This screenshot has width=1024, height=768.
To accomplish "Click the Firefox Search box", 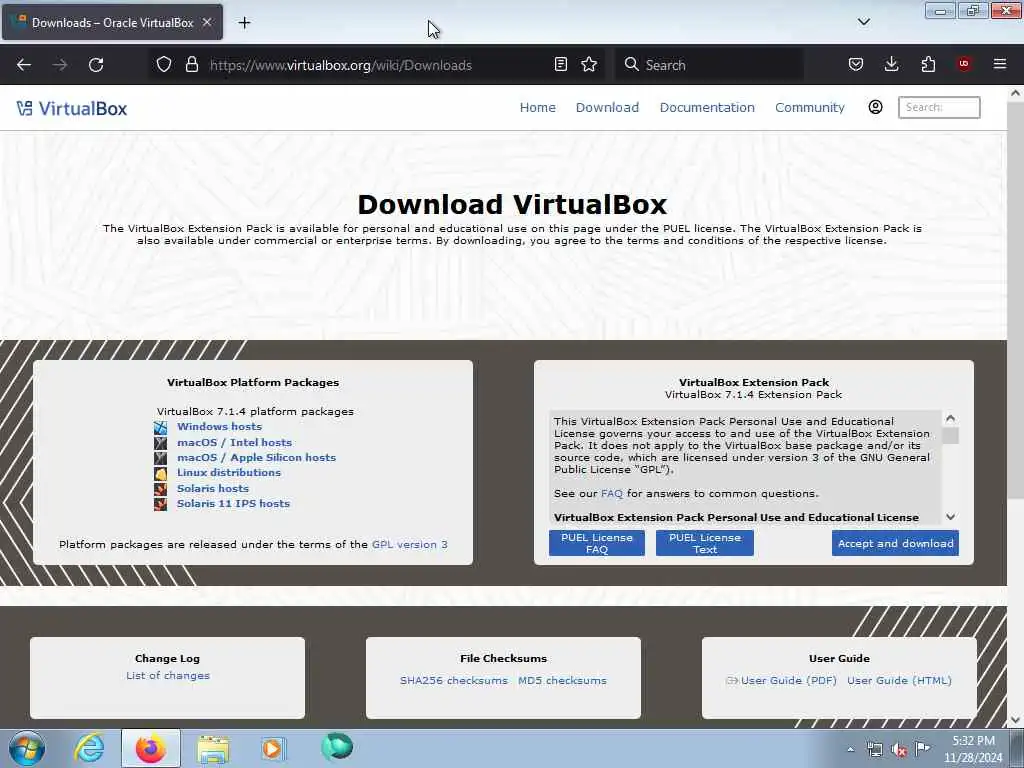I will point(709,65).
